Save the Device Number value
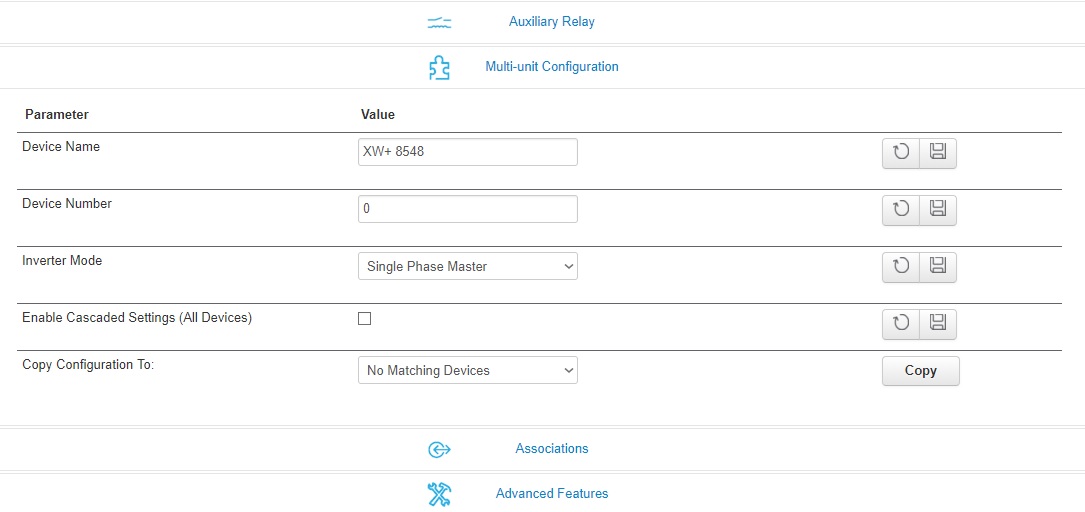The height and width of the screenshot is (512, 1085). (938, 210)
